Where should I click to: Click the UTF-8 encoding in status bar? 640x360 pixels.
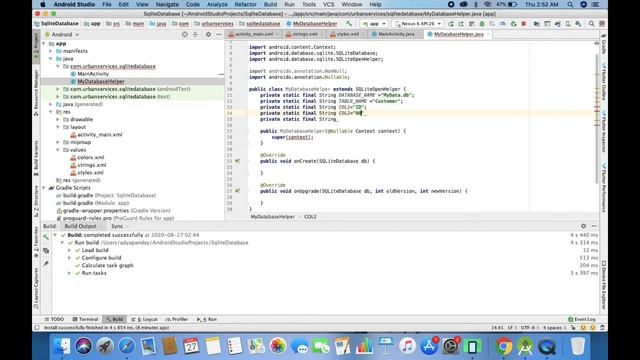click(529, 327)
